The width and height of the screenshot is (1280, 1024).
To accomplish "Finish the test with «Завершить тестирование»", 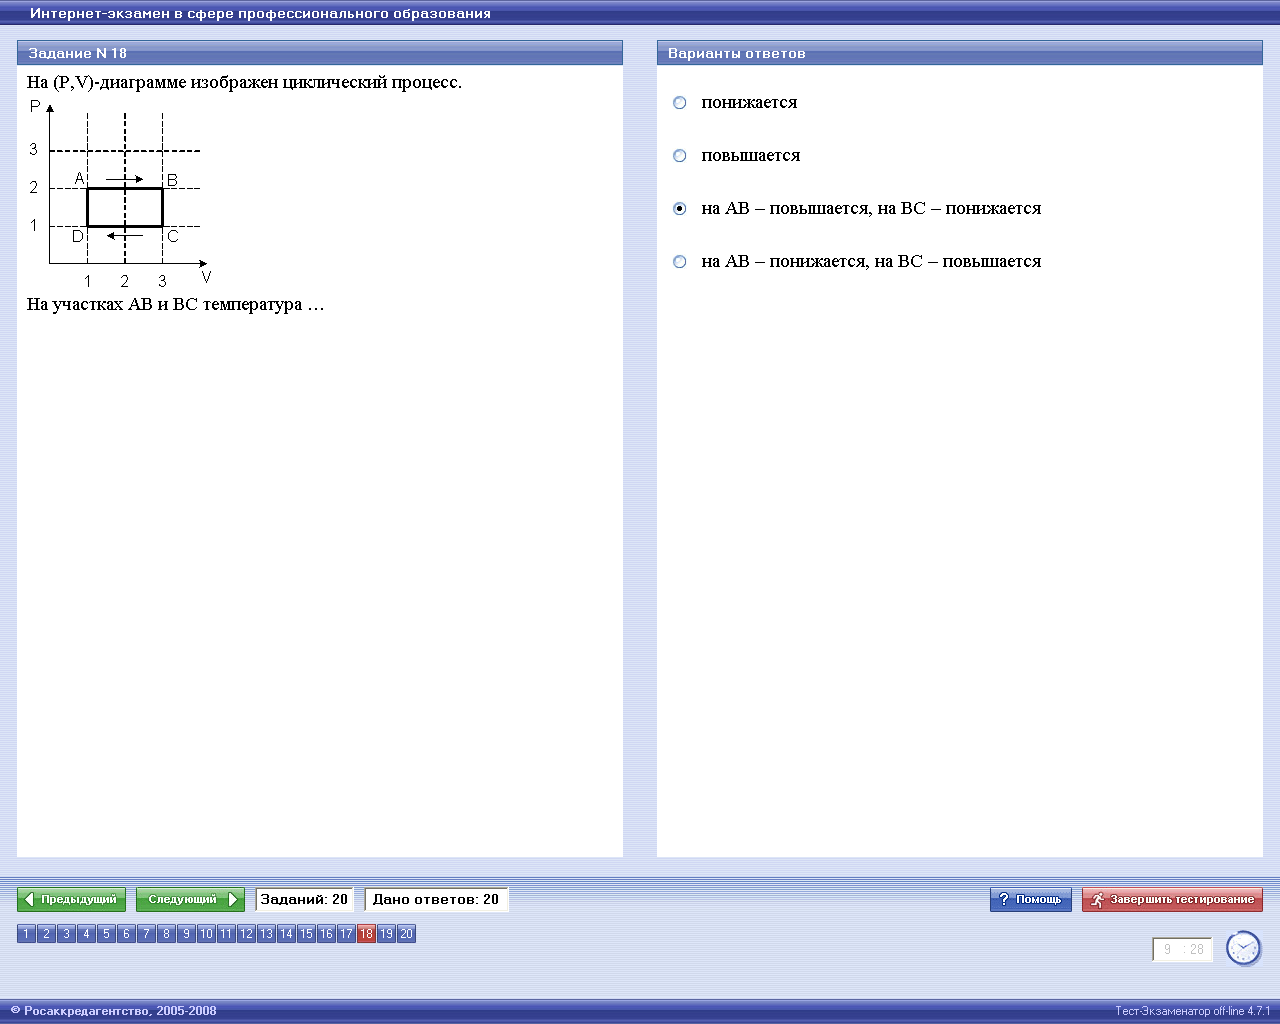I will 1172,900.
